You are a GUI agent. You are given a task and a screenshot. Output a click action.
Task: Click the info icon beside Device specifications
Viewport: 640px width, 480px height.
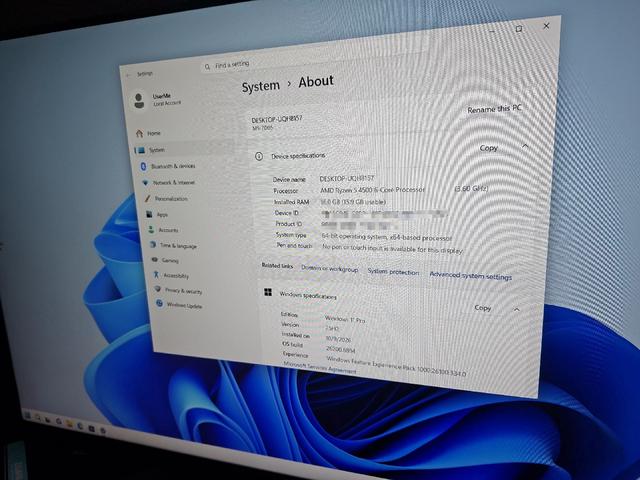click(259, 156)
